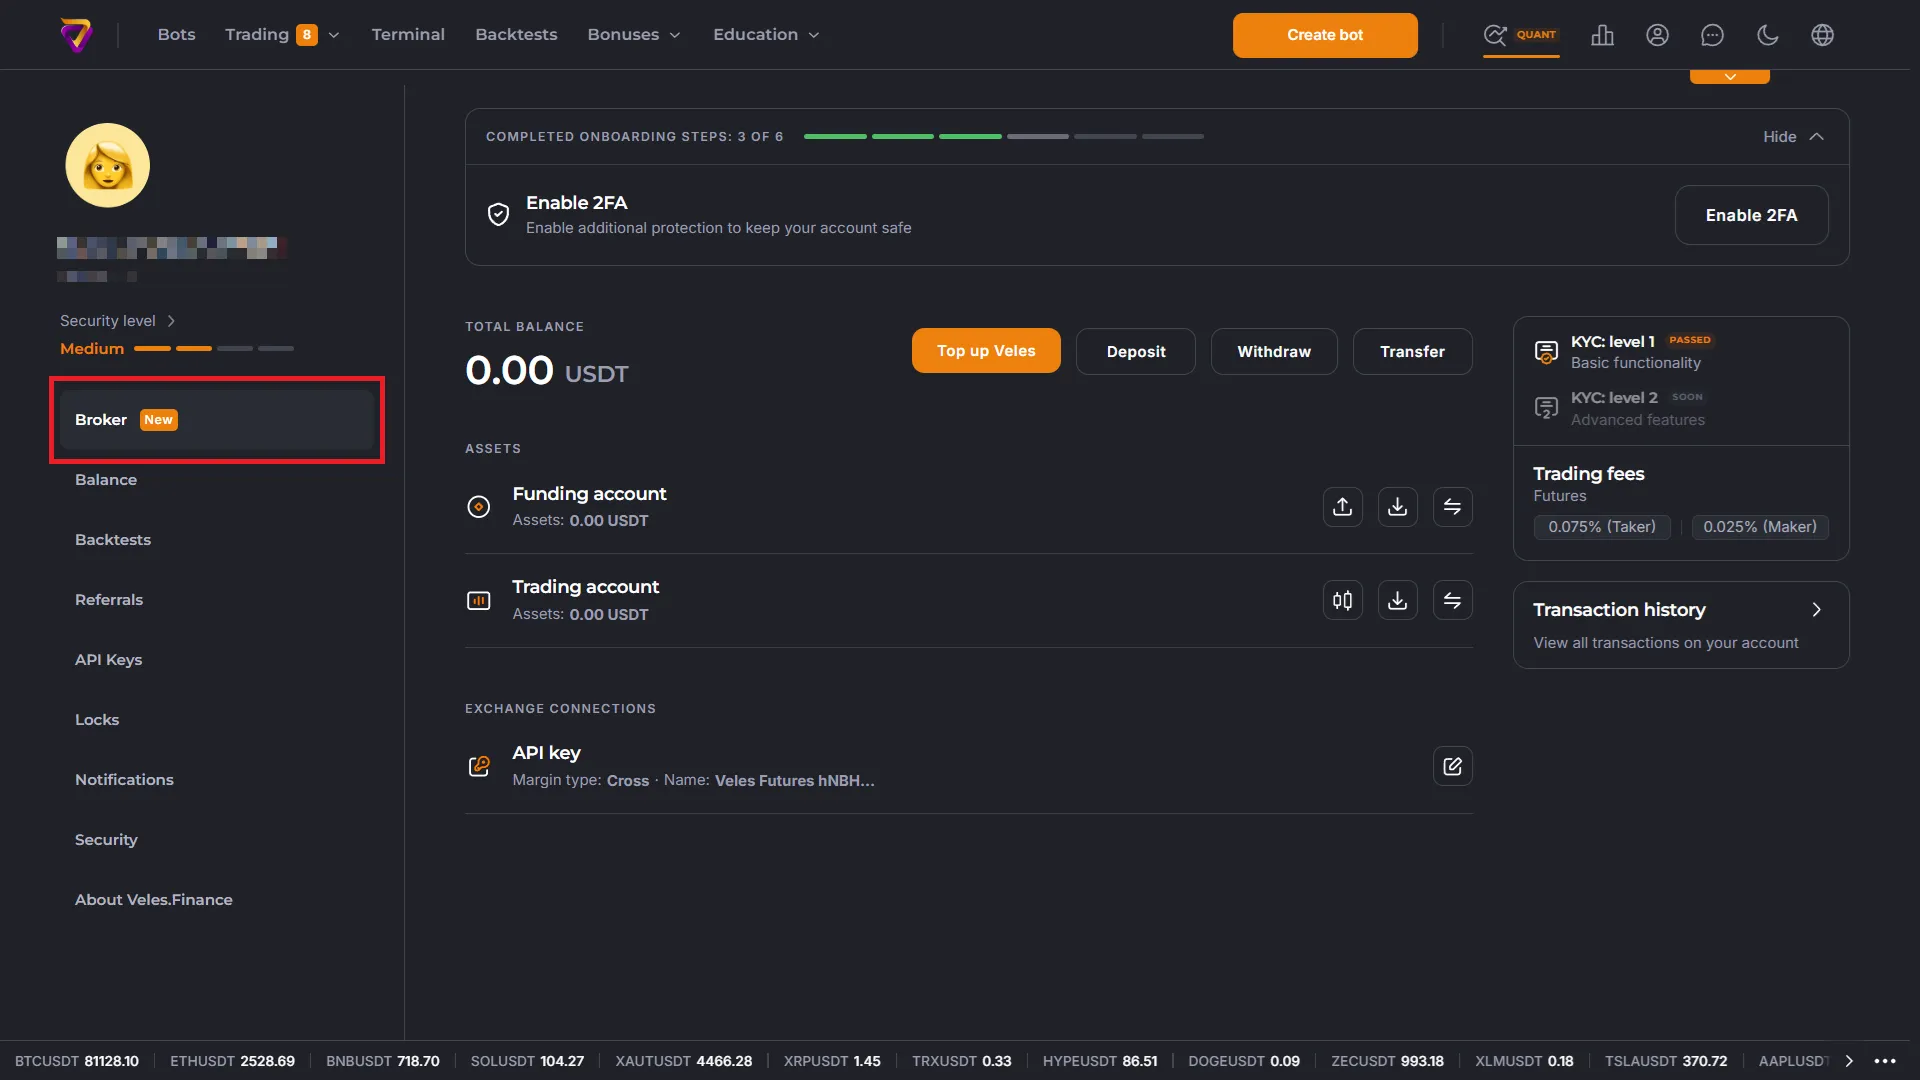Click ETHUSDT 2528.69 in ticker

[232, 1061]
